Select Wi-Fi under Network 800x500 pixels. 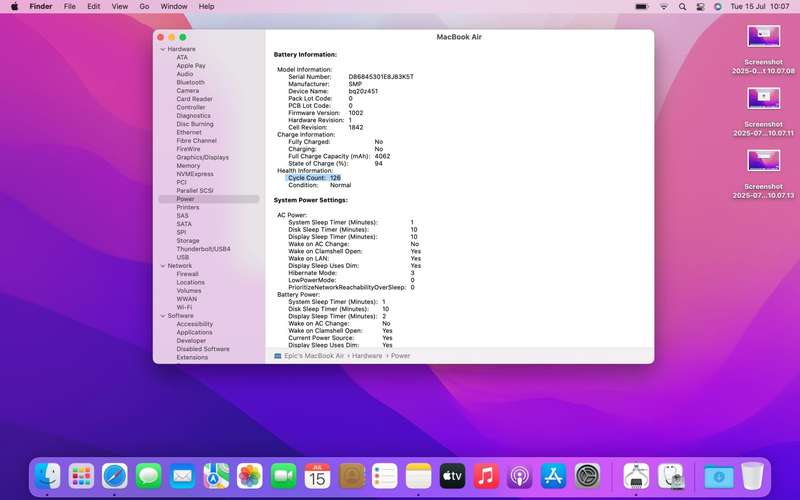(184, 307)
